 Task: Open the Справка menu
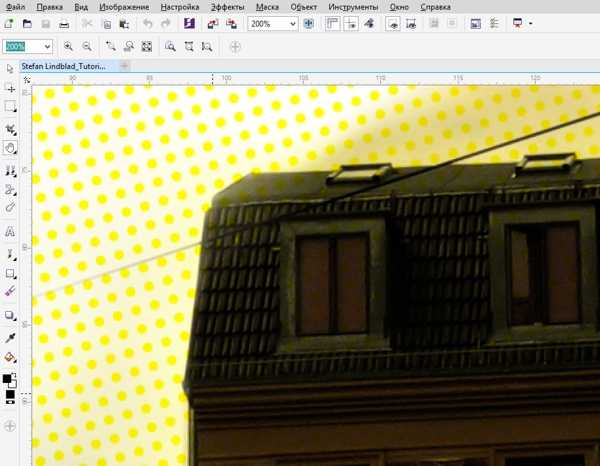(x=435, y=7)
